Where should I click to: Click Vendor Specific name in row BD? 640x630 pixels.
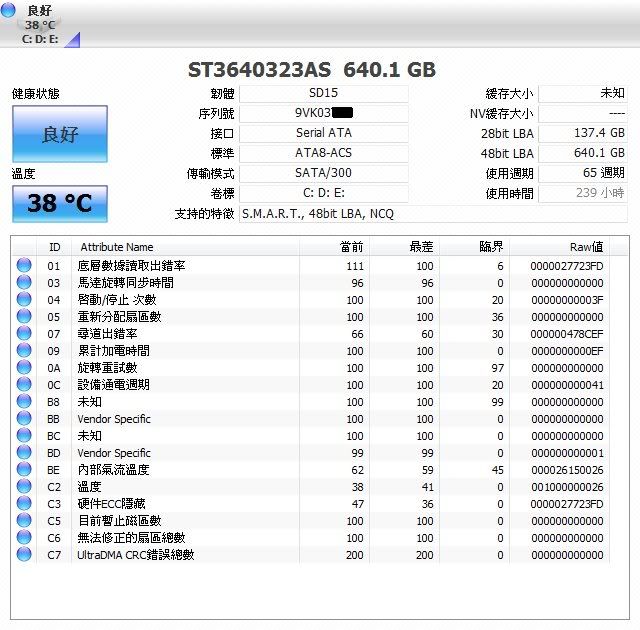(114, 453)
